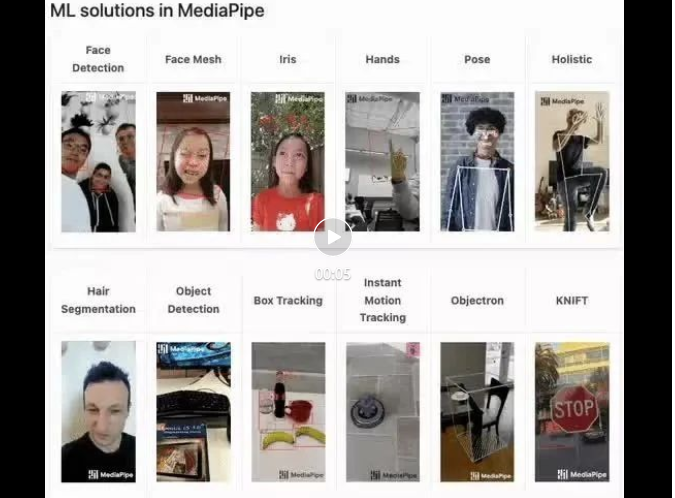The width and height of the screenshot is (675, 498).
Task: Open the Hands demo thumbnail
Action: pyautogui.click(x=382, y=162)
